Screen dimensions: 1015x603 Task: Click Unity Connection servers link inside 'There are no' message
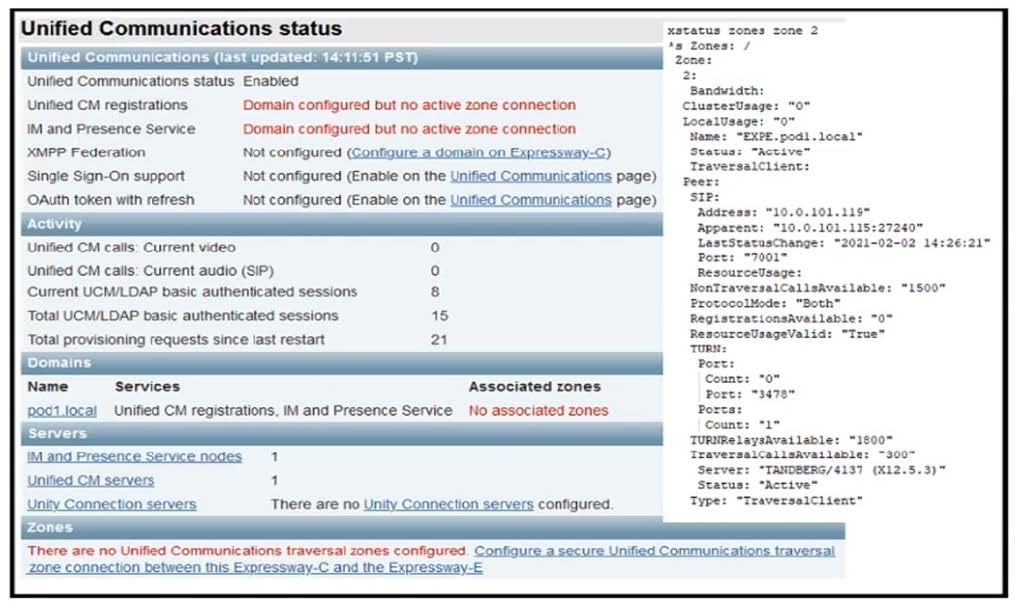pyautogui.click(x=448, y=504)
